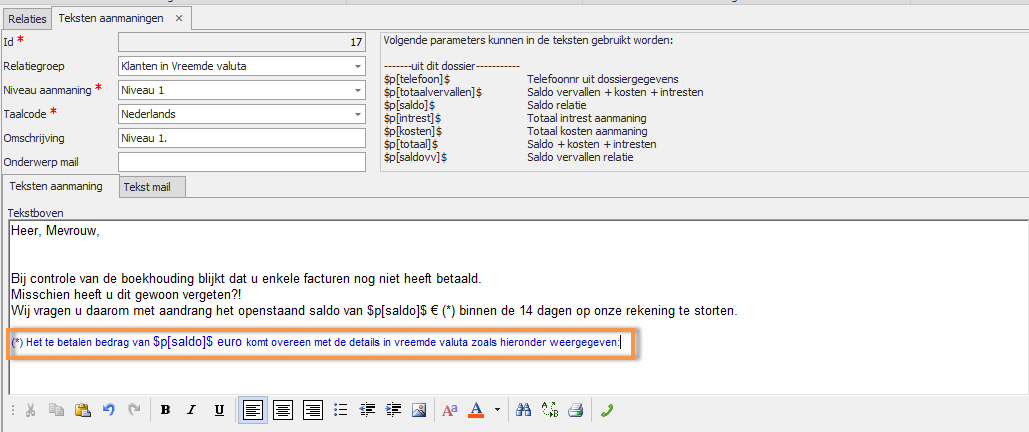
Task: Print the reminder text
Action: pyautogui.click(x=575, y=410)
